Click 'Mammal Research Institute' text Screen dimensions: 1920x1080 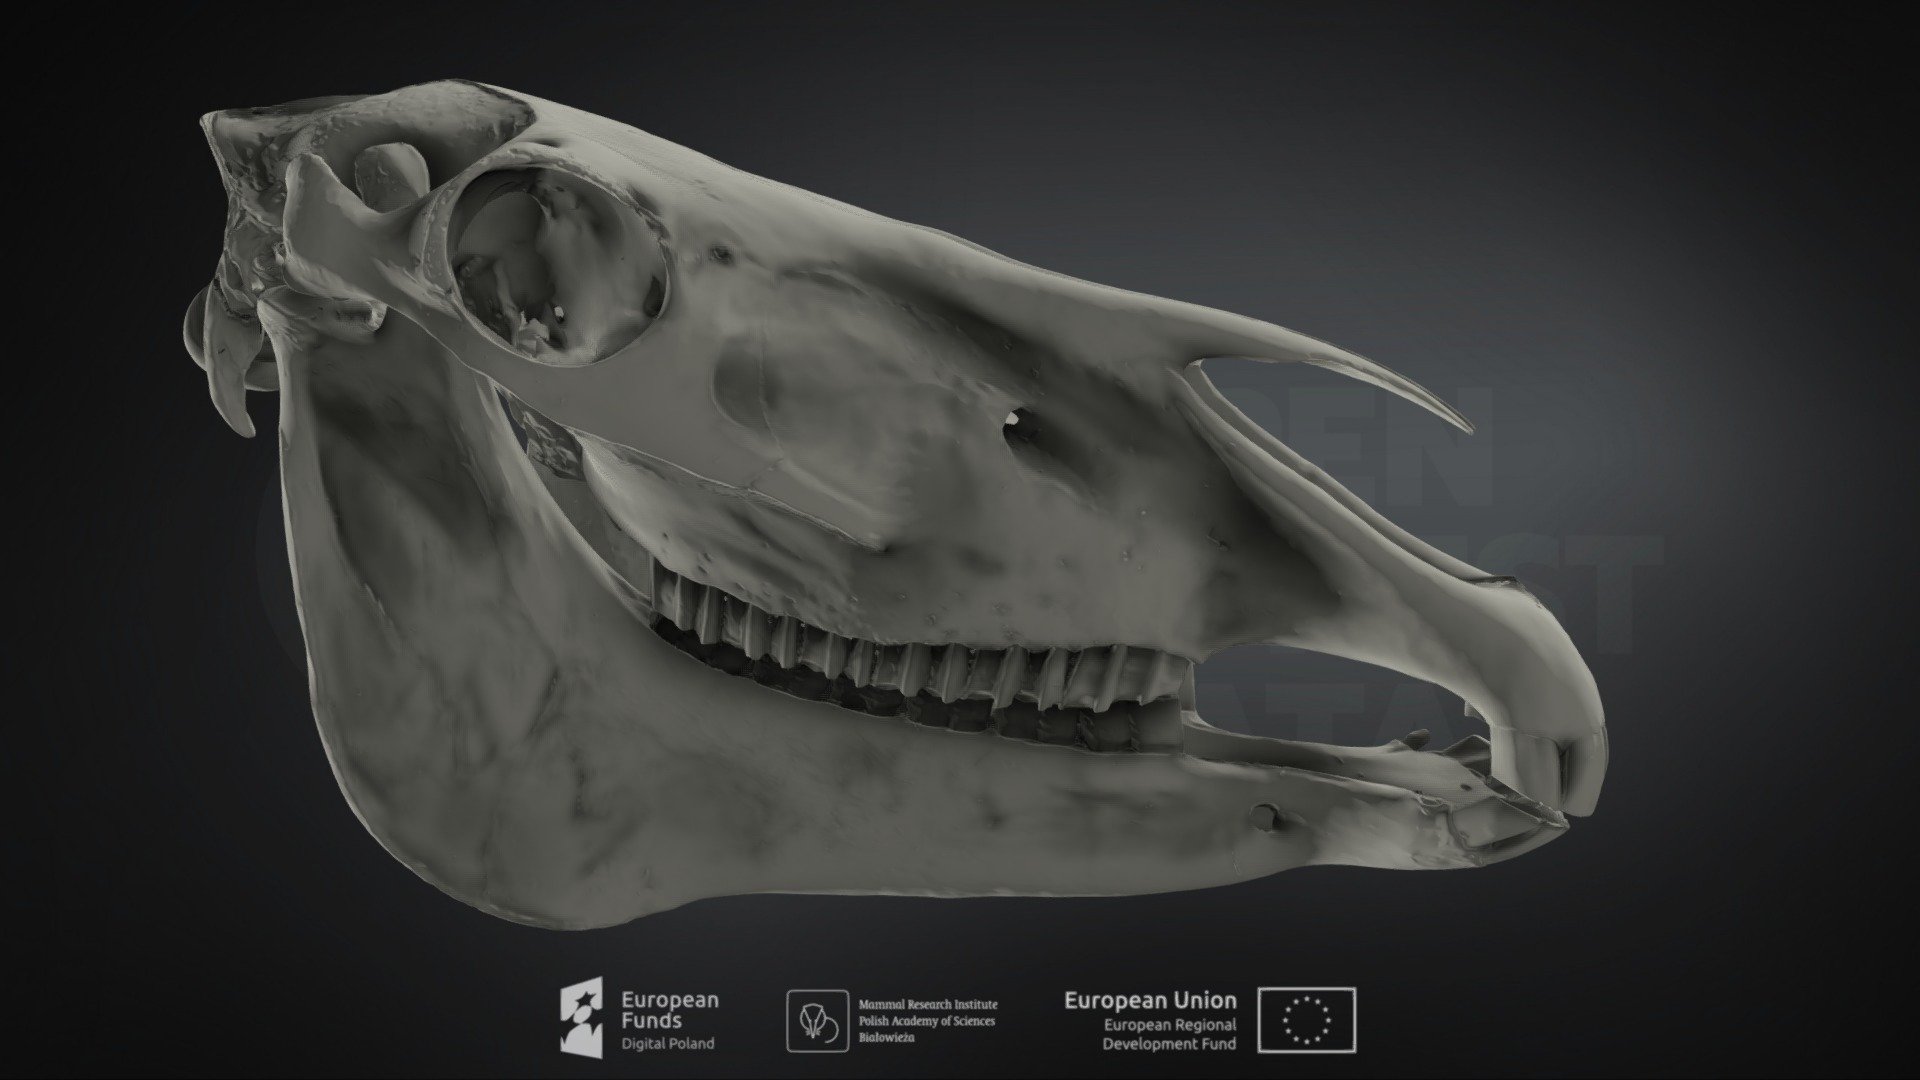928,1004
